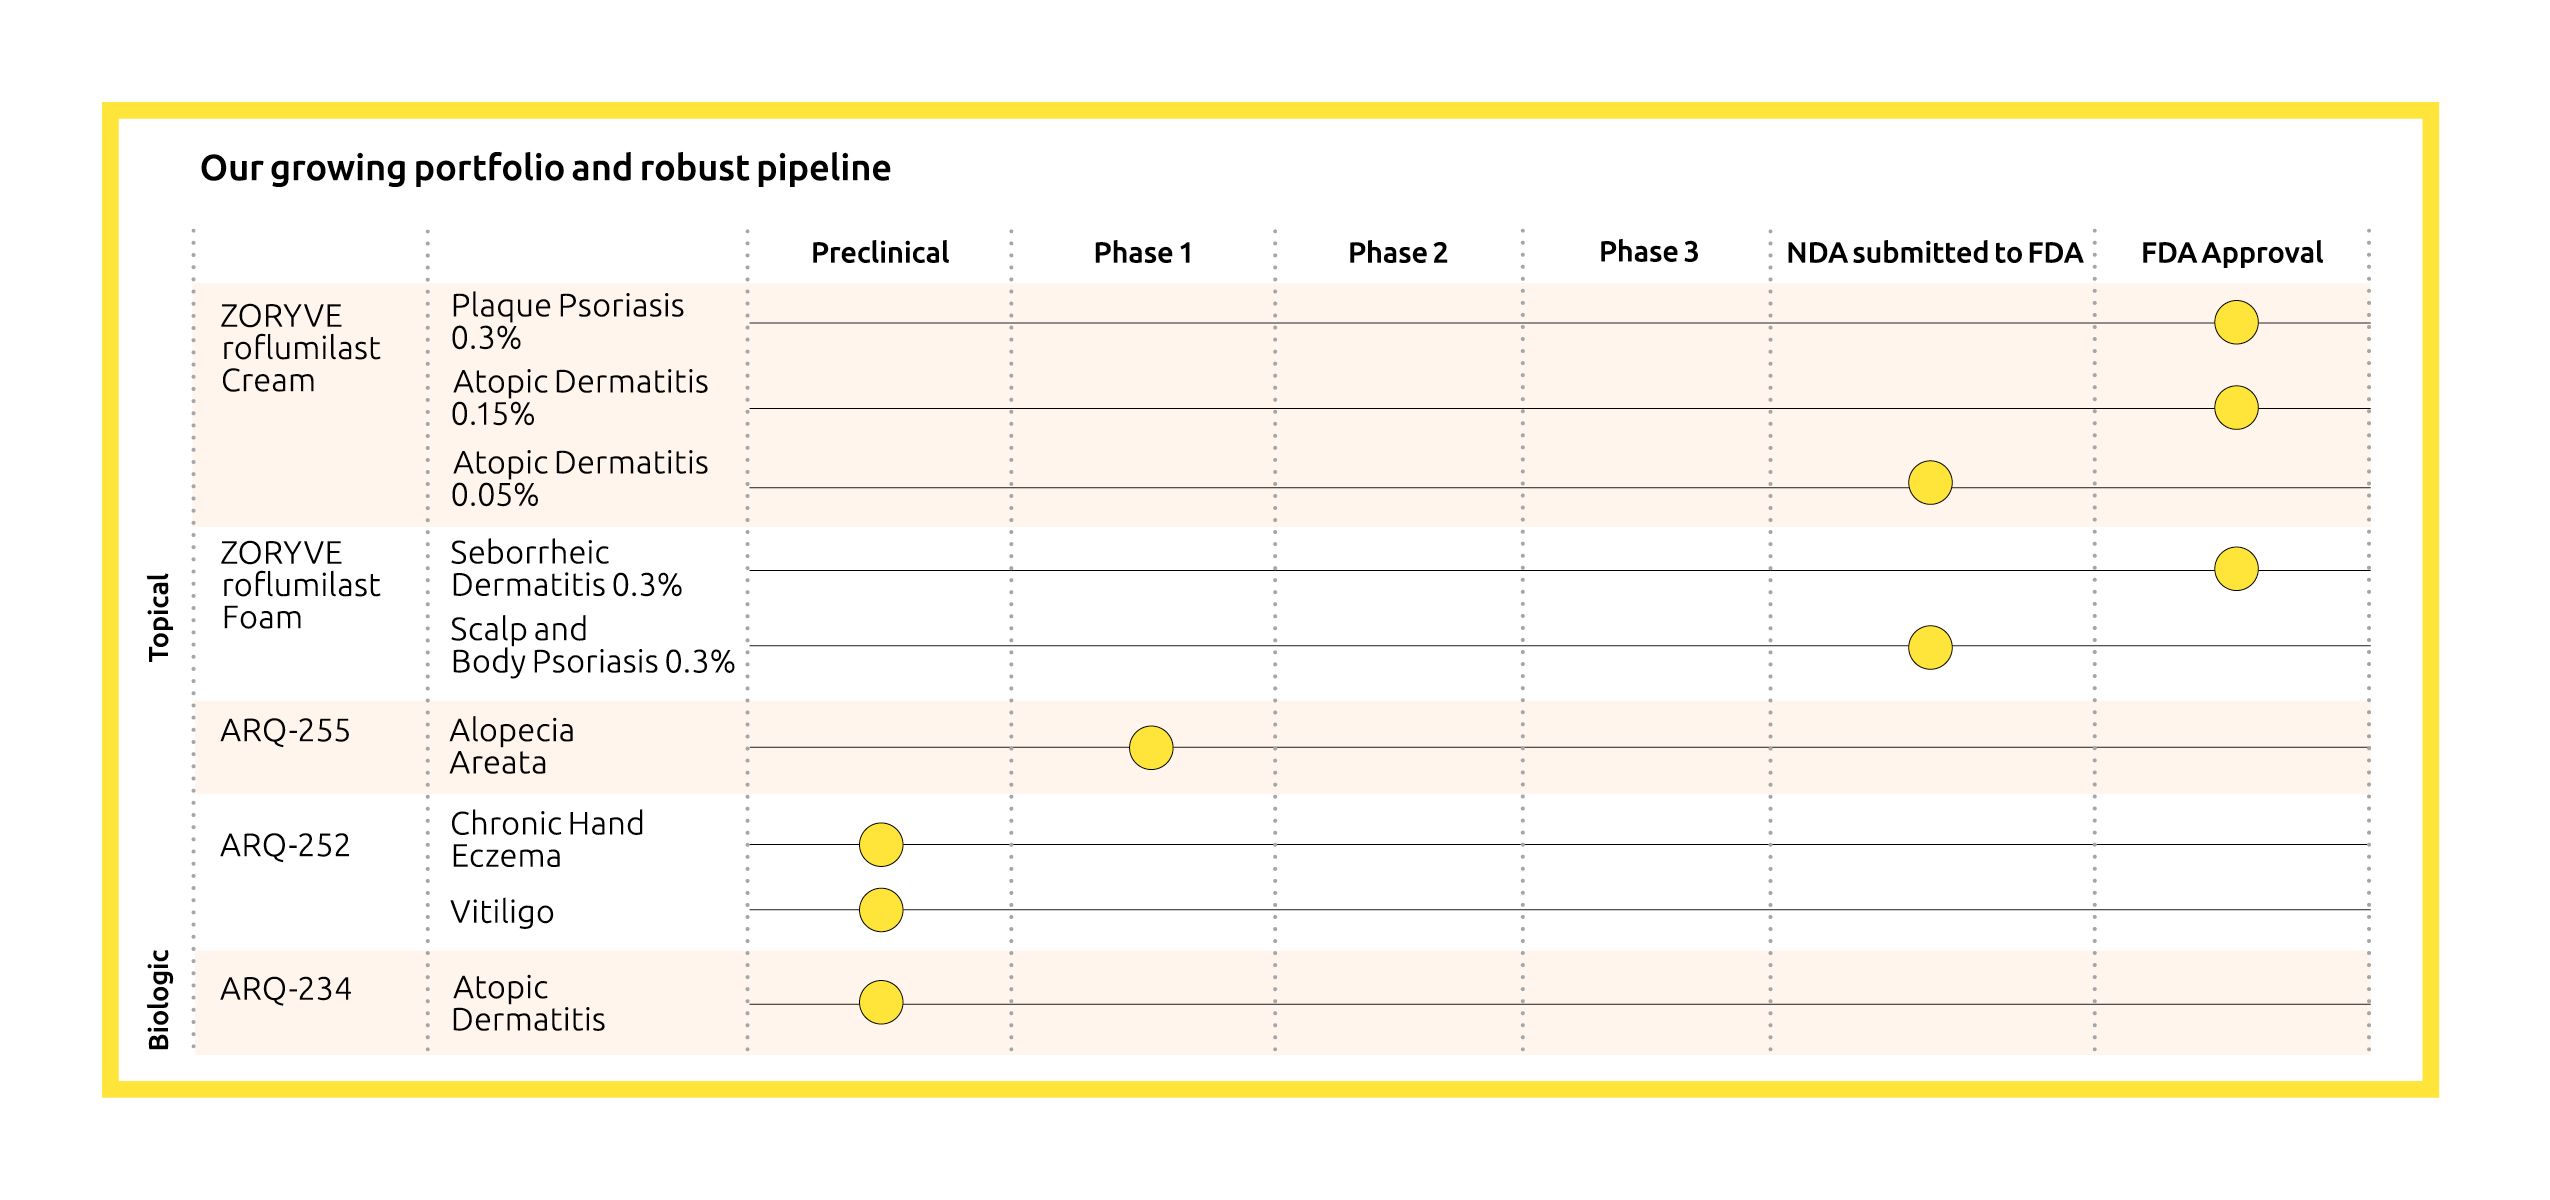The width and height of the screenshot is (2550, 1200).
Task: Select the Vitiligo preclinical marker
Action: pyautogui.click(x=880, y=910)
